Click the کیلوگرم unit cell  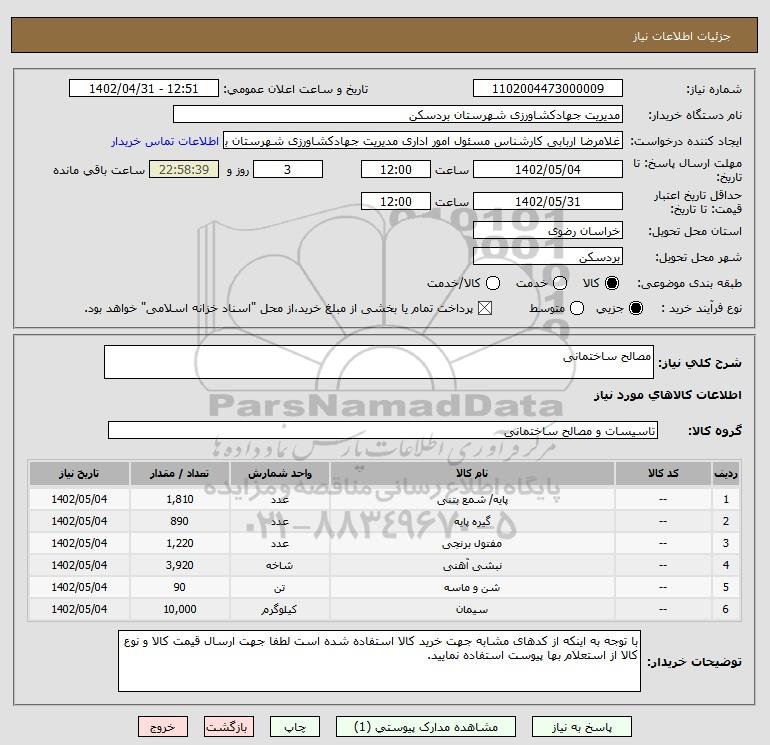pos(279,609)
